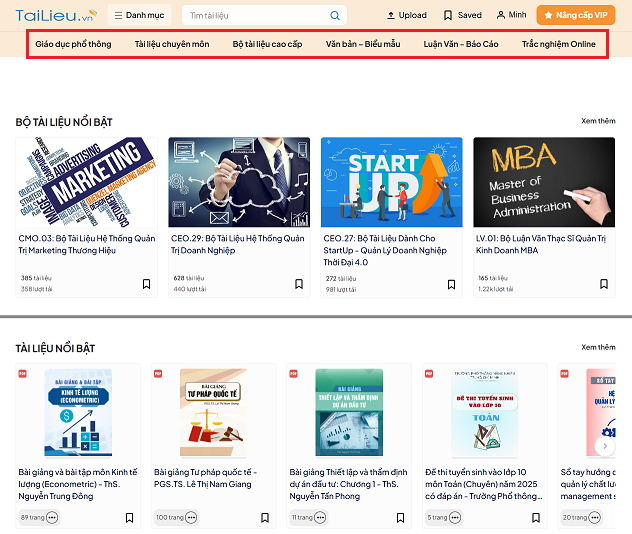The image size is (632, 534).
Task: Click the 385 tài liệu count text
Action: point(36,278)
